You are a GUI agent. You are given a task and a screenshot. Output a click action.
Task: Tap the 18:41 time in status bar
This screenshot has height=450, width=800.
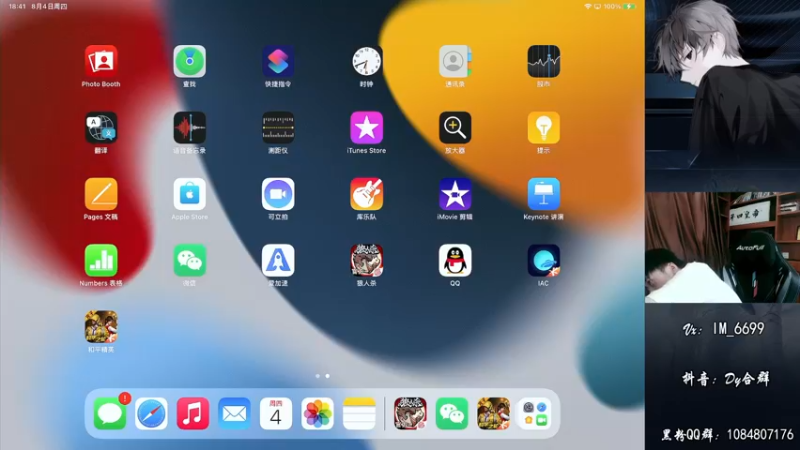[x=17, y=7]
